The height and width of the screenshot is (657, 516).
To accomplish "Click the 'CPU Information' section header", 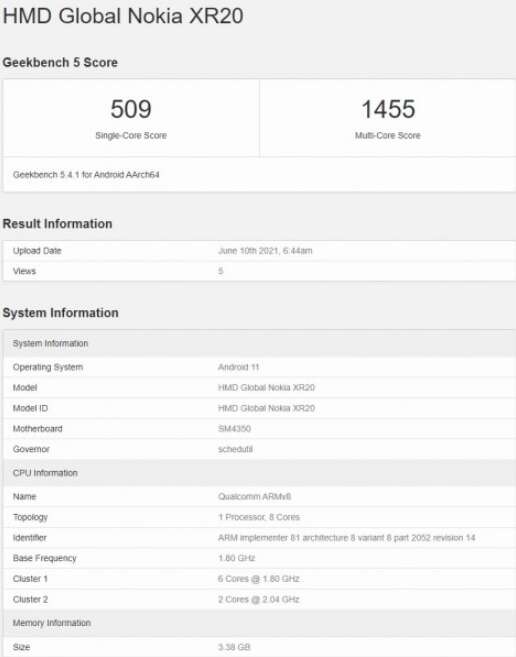I will click(260, 473).
